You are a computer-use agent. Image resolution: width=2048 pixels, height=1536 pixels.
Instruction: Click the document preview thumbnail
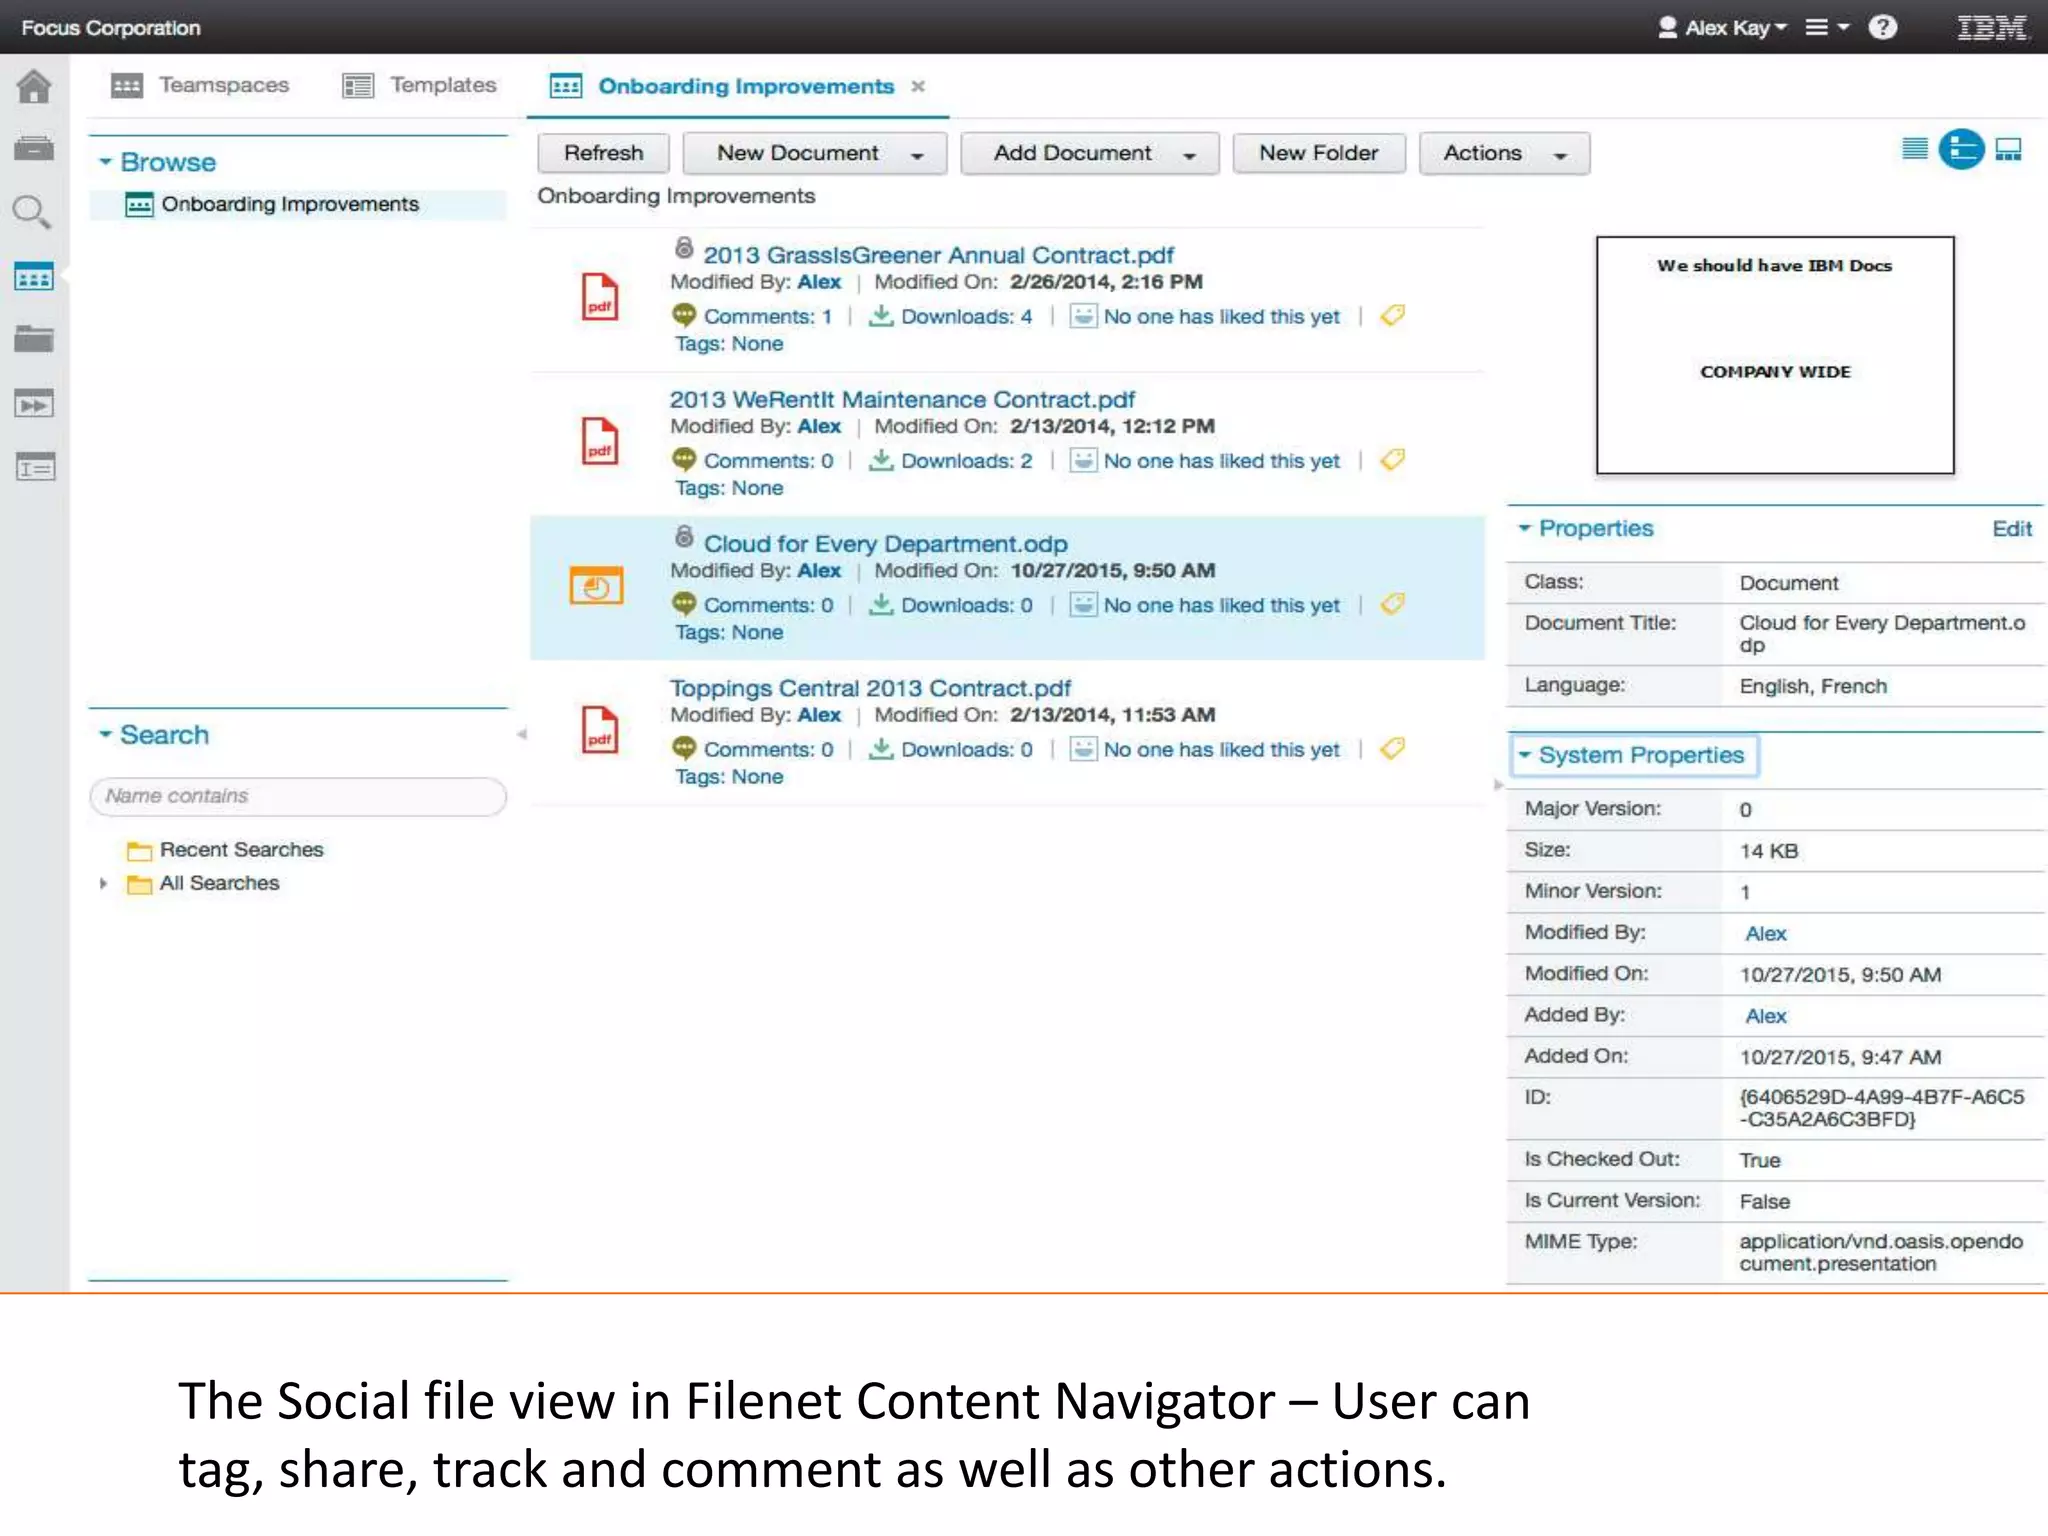click(1775, 355)
